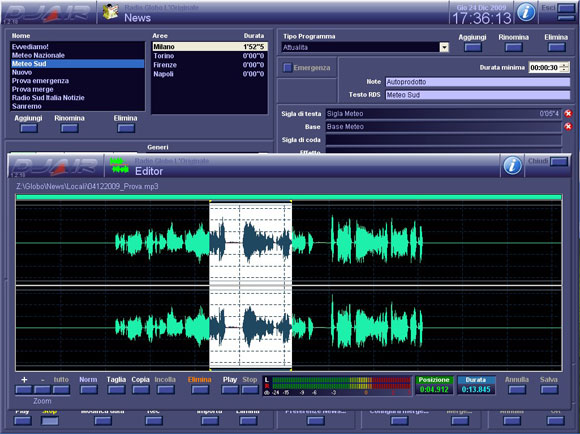Zoom out with the - button
580x434 pixels.
coord(43,389)
